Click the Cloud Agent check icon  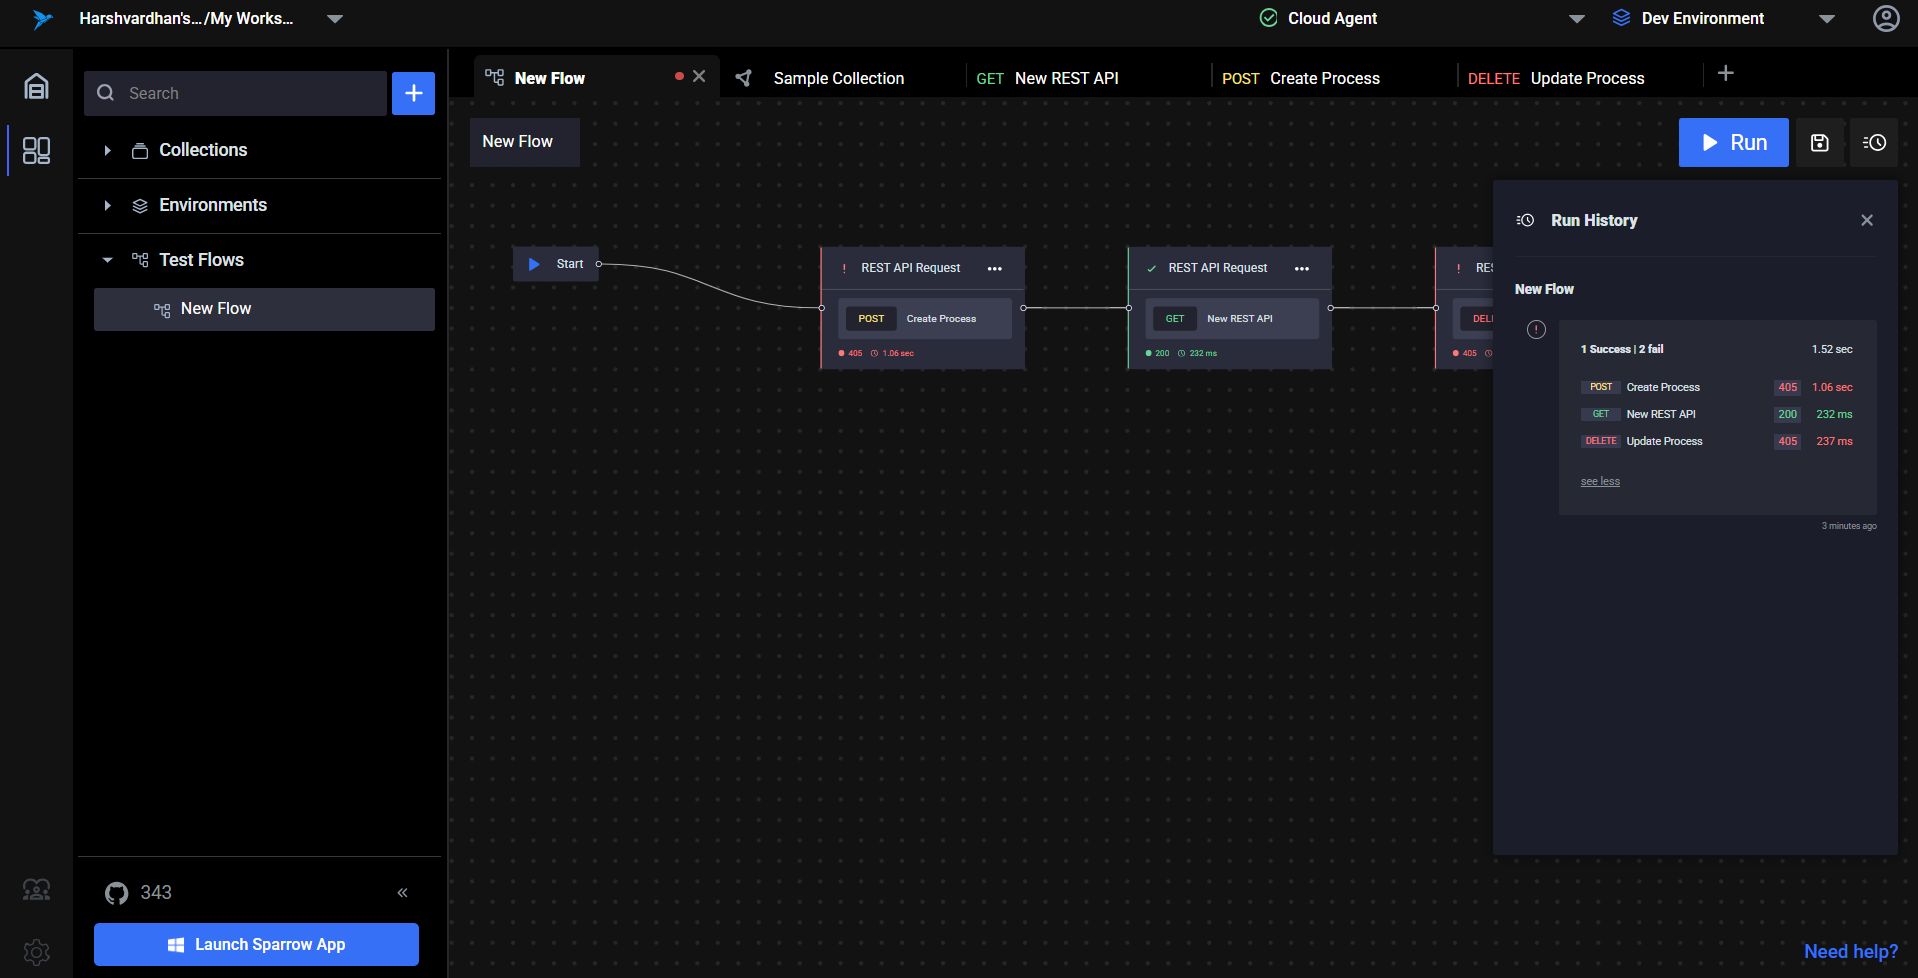click(x=1269, y=18)
